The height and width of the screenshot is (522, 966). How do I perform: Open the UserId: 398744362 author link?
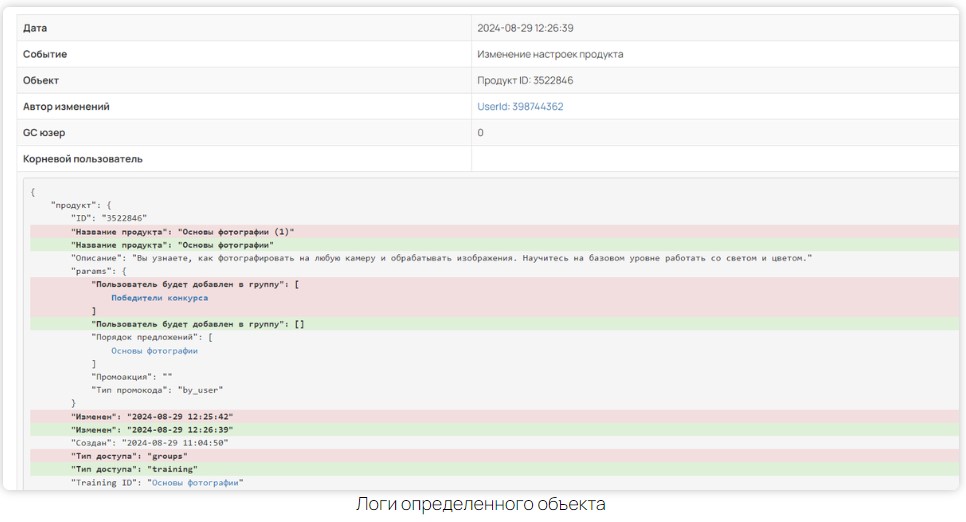pos(520,107)
